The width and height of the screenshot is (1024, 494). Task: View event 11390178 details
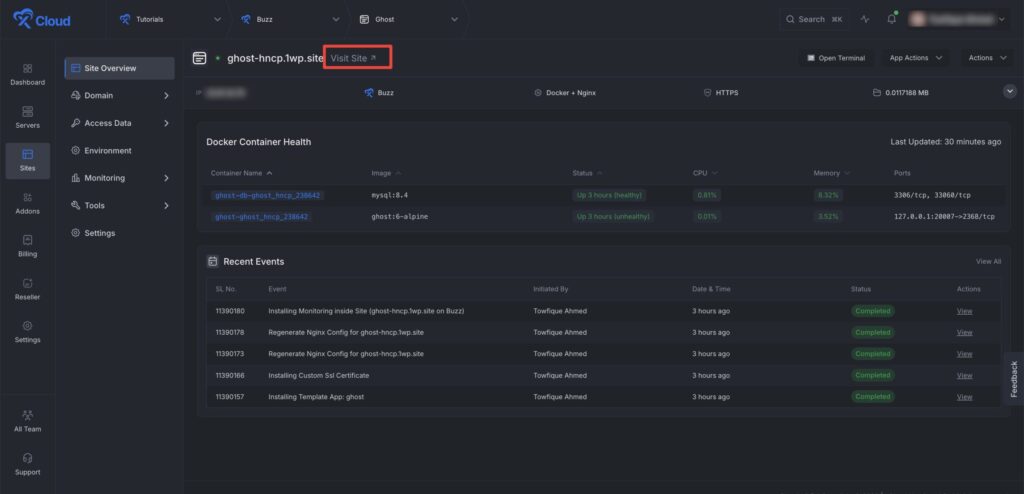964,333
